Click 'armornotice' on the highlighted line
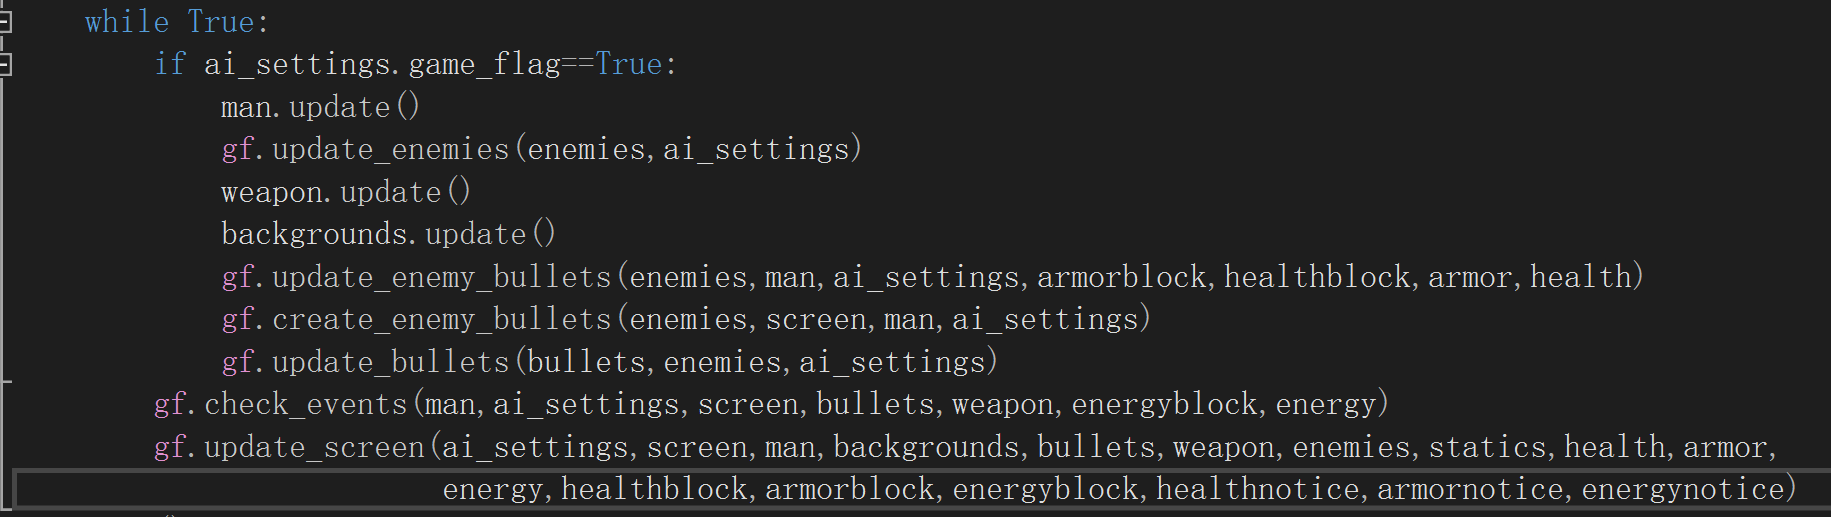This screenshot has height=517, width=1831. click(1470, 489)
